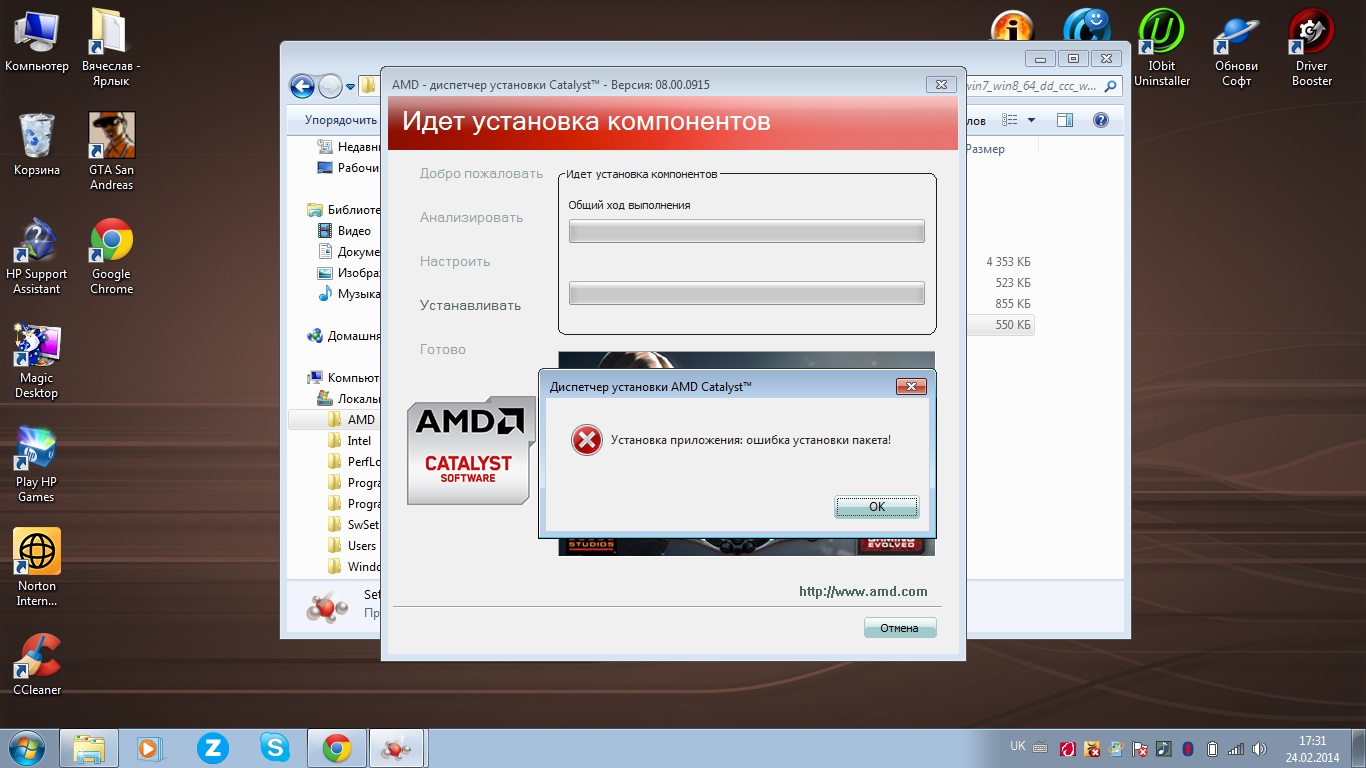1366x768 pixels.
Task: Click the red error icon in the dialog
Action: (x=587, y=440)
